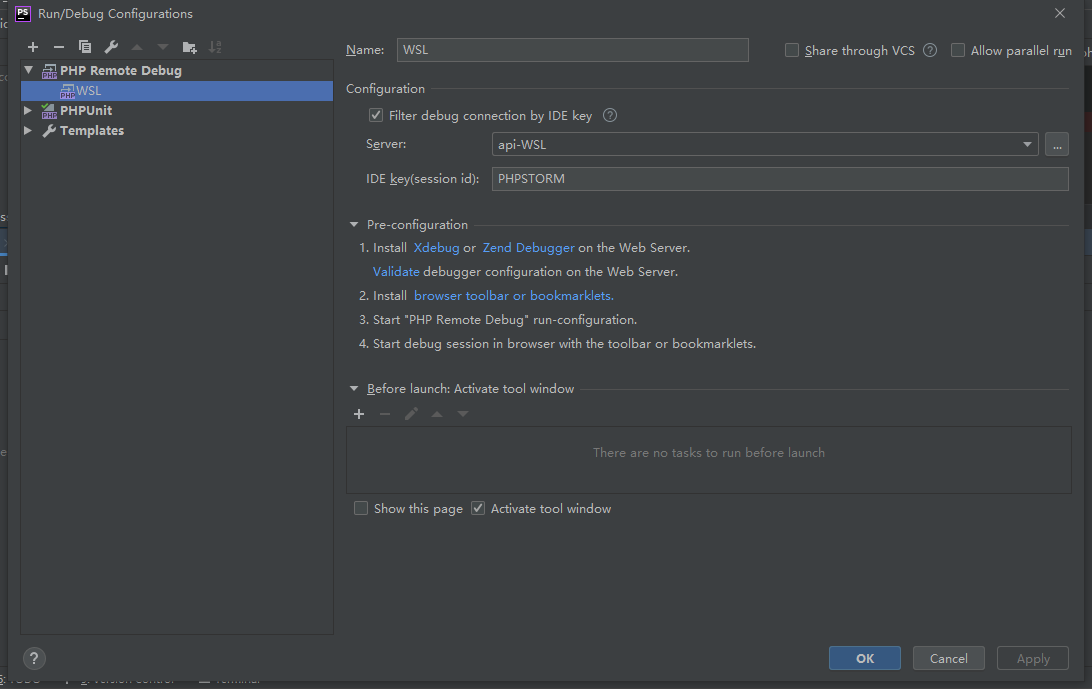The image size is (1092, 689).
Task: Enable Allow parallel run
Action: coord(958,50)
